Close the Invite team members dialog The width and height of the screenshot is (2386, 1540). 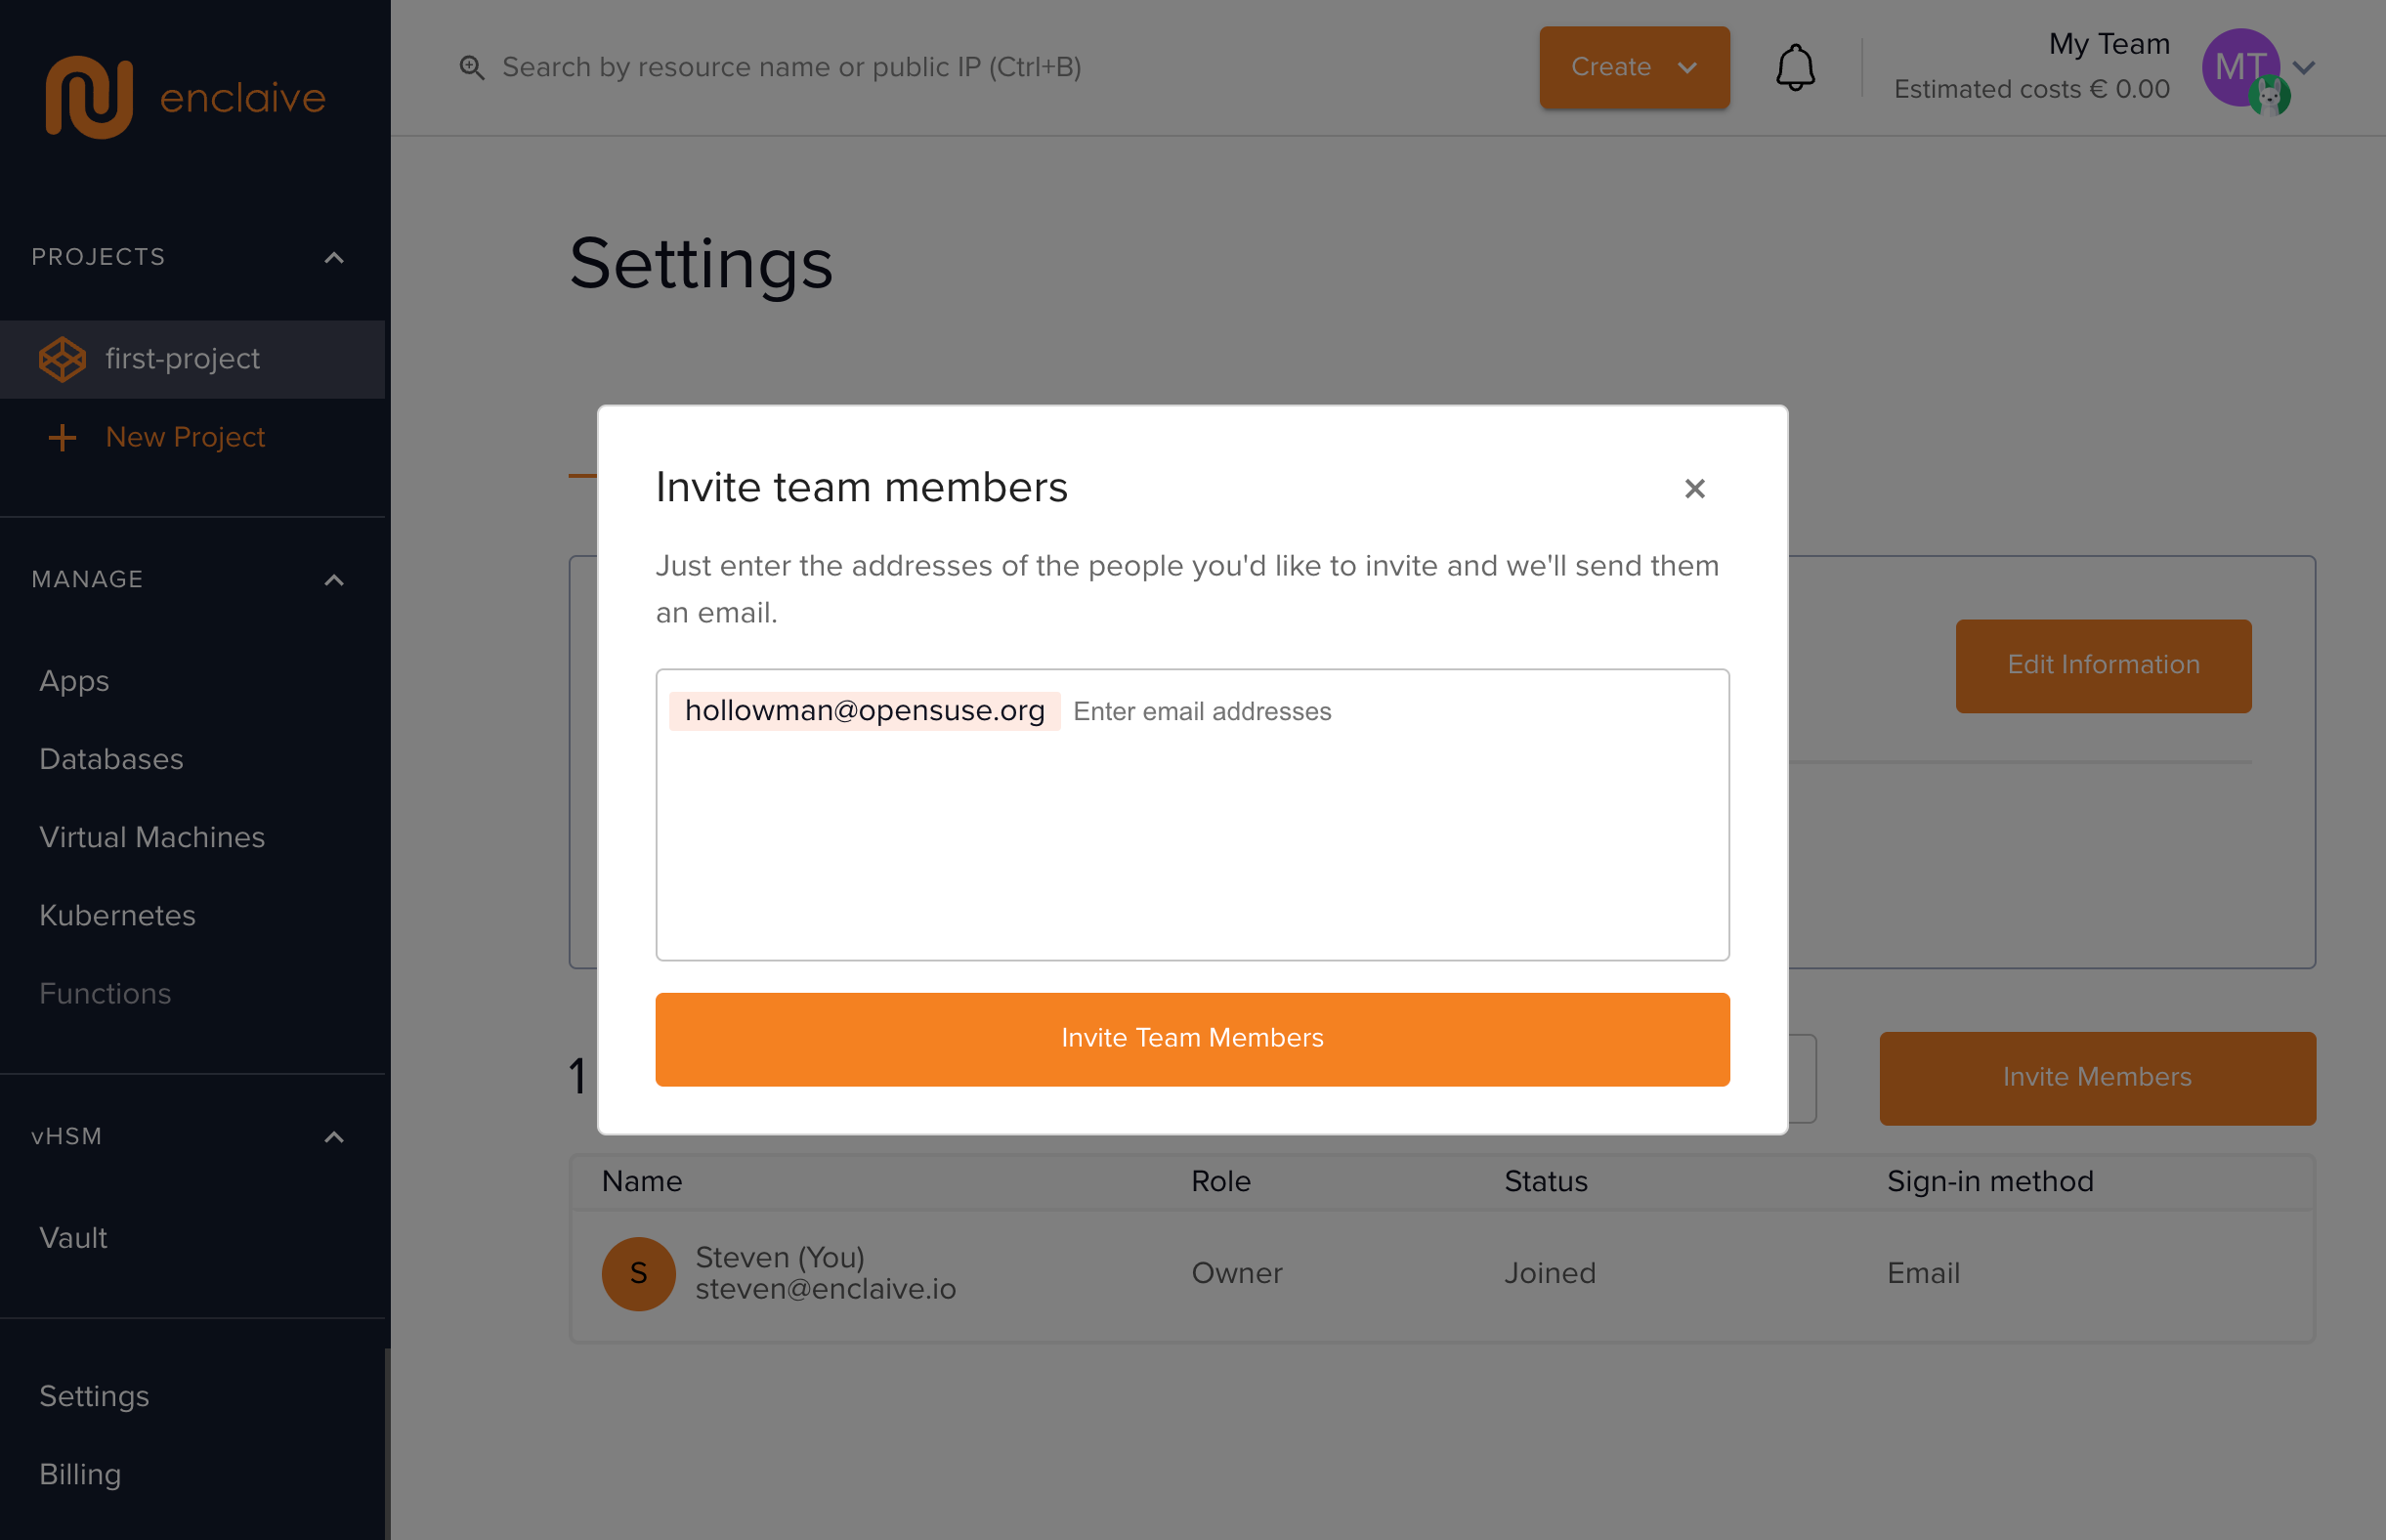(x=1694, y=488)
